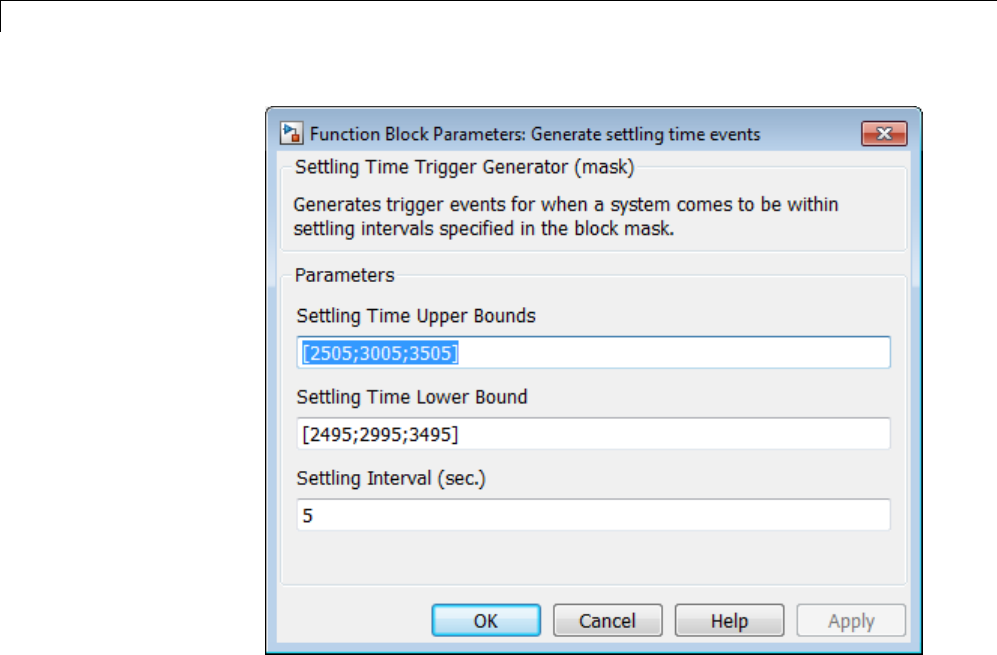Open Help for this block
Image resolution: width=997 pixels, height=655 pixels.
tap(729, 620)
